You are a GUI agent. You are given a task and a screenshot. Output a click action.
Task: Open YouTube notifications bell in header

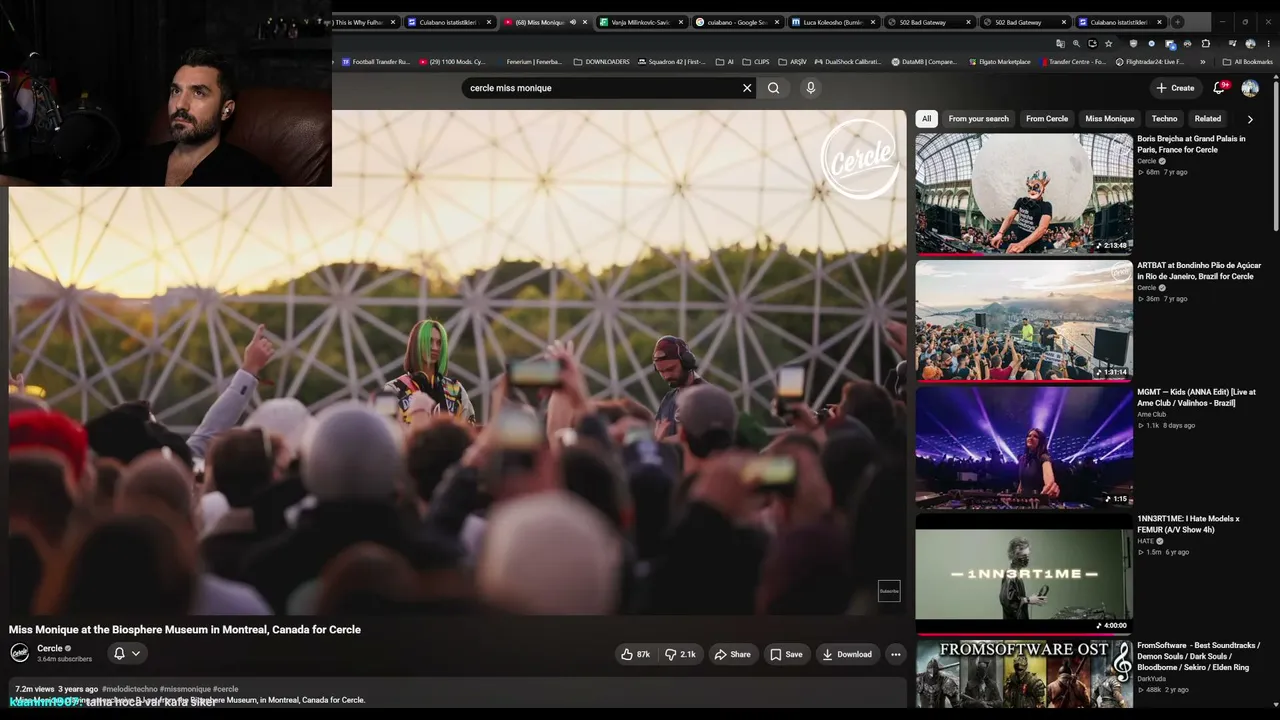pyautogui.click(x=1218, y=88)
